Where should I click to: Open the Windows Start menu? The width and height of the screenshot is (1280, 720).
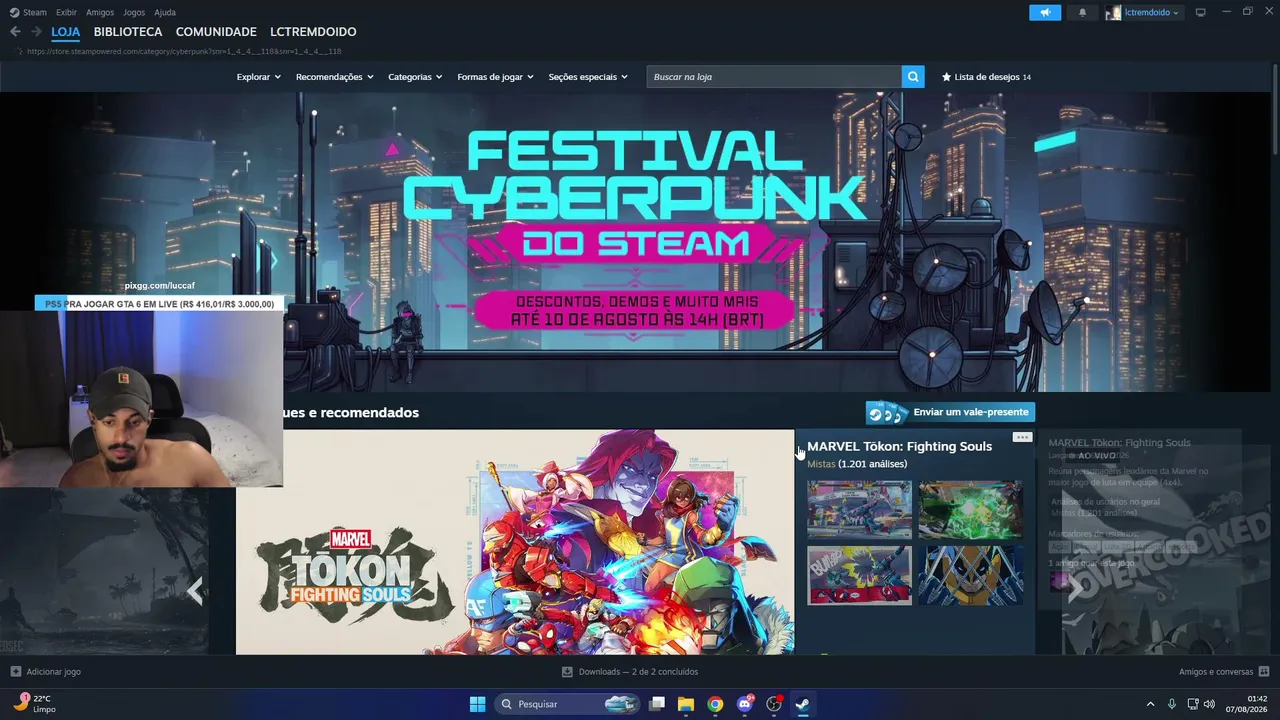point(477,704)
